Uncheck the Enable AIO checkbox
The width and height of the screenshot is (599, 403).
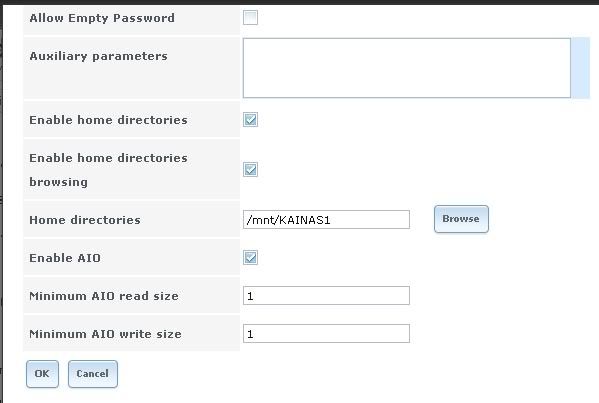pos(250,257)
